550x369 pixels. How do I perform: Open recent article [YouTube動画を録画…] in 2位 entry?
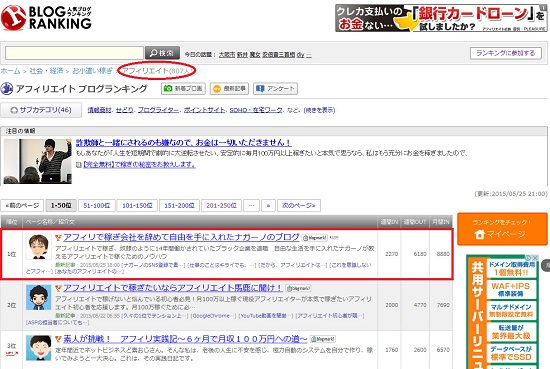[x=266, y=316]
